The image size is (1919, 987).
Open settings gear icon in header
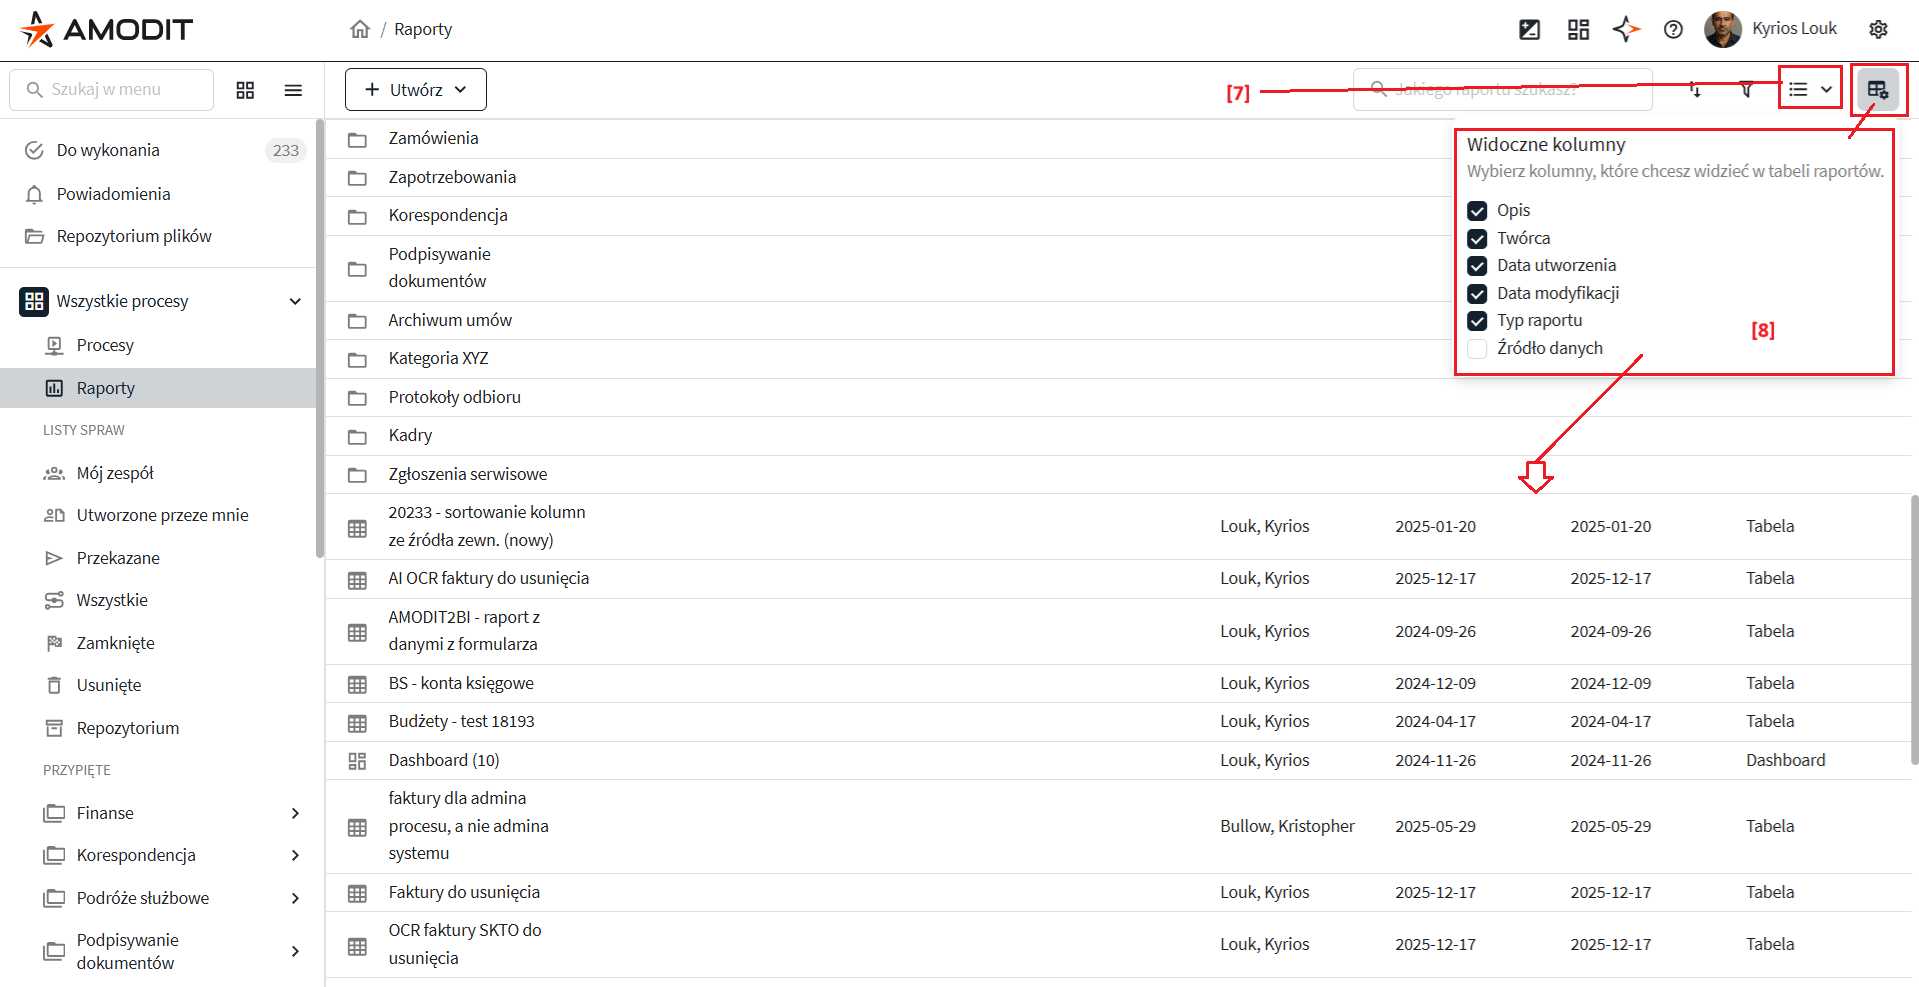[x=1878, y=29]
